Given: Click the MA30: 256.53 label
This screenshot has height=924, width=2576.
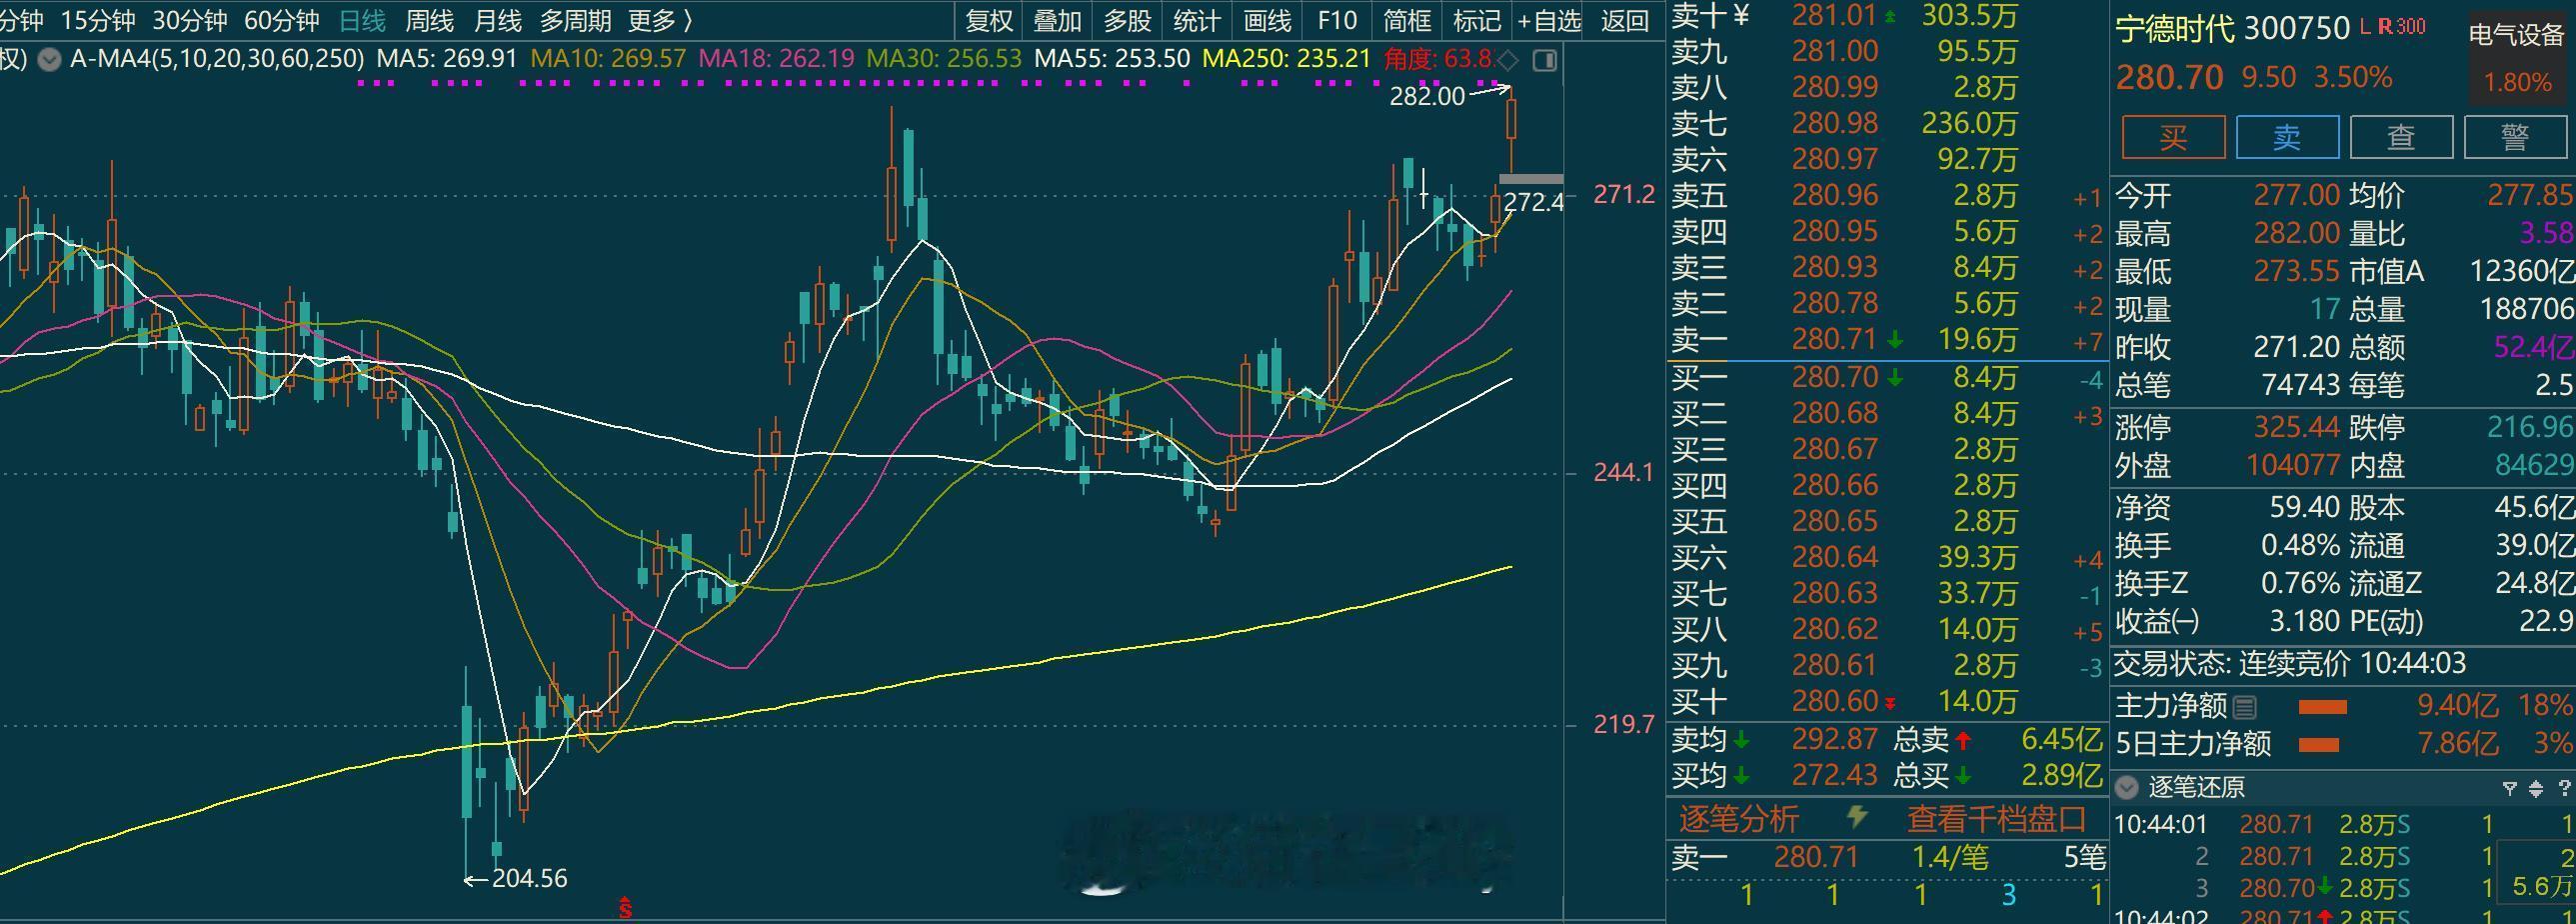Looking at the screenshot, I should coord(944,59).
